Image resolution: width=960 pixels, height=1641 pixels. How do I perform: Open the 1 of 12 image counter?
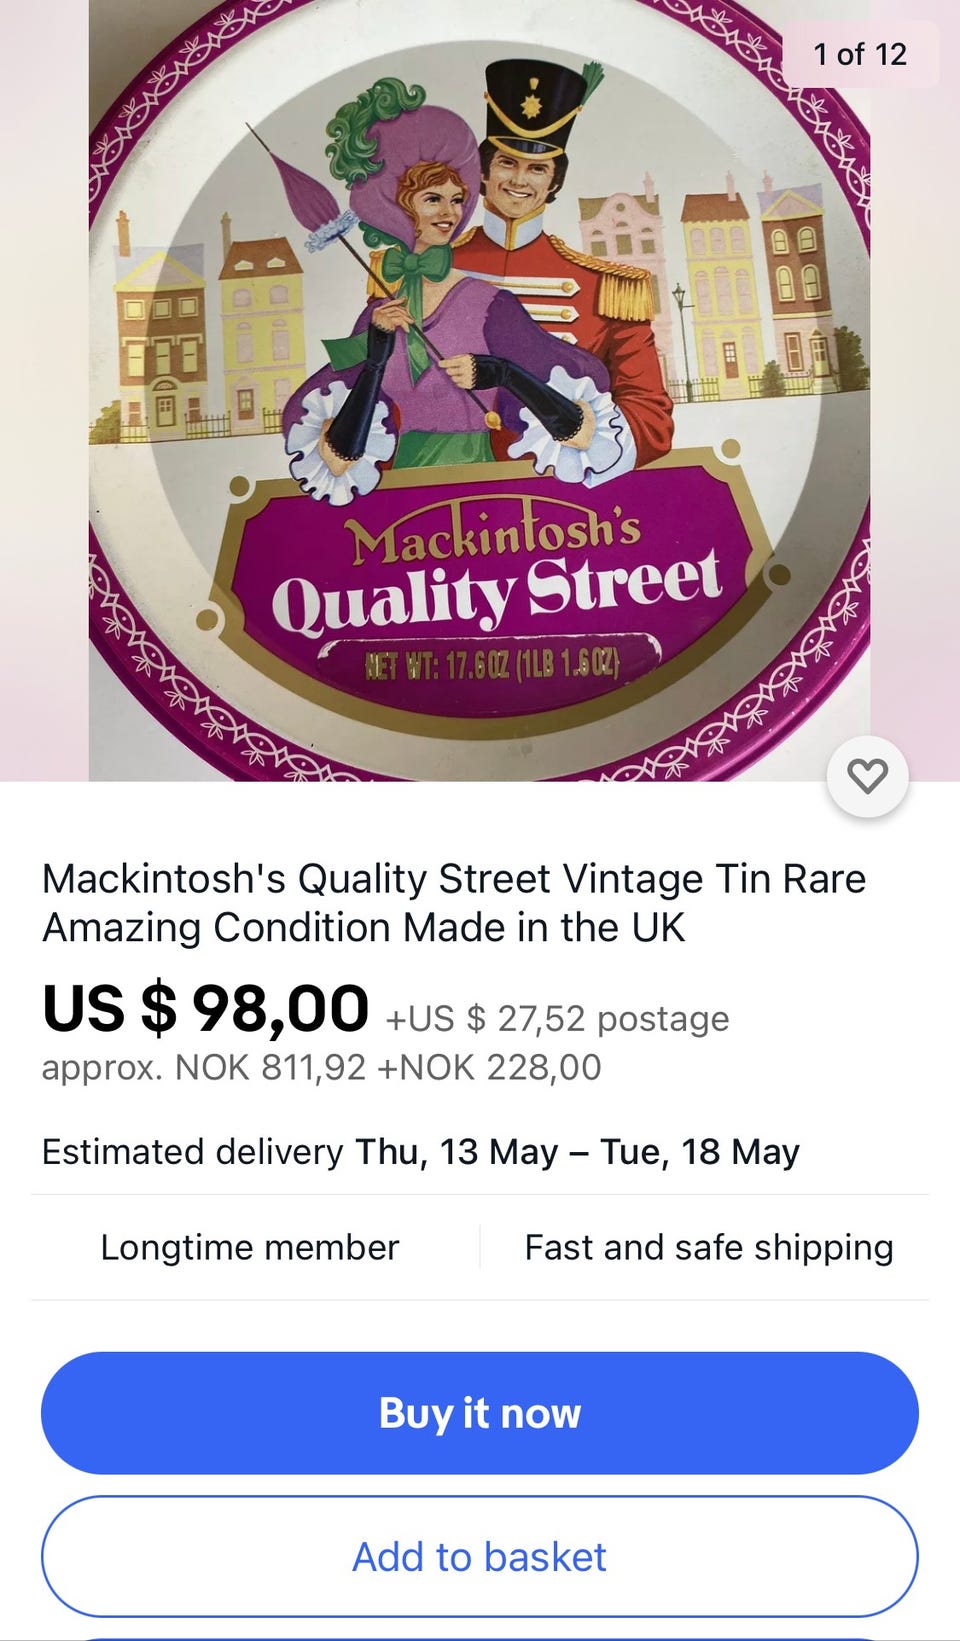(x=860, y=54)
